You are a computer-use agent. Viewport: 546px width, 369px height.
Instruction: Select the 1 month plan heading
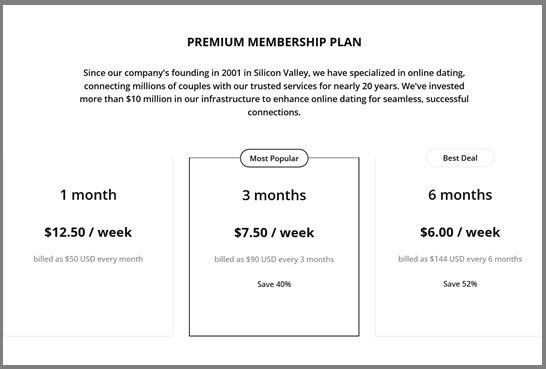88,195
